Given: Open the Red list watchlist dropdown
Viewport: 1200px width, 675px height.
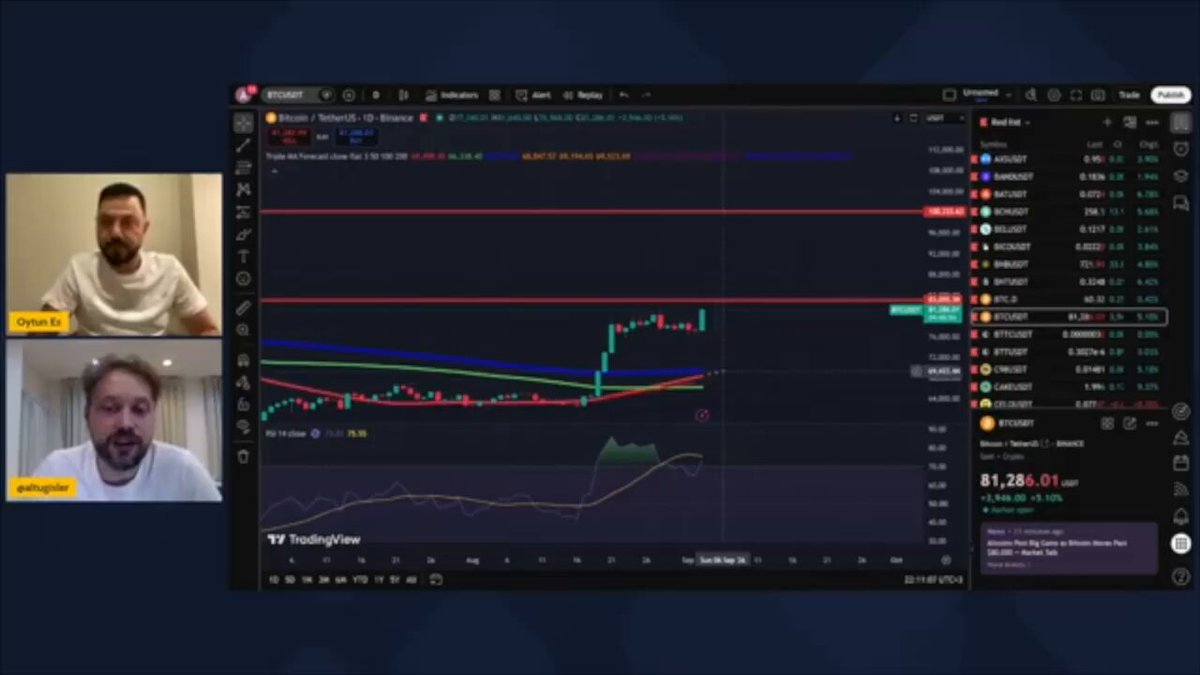Looking at the screenshot, I should [x=1006, y=122].
